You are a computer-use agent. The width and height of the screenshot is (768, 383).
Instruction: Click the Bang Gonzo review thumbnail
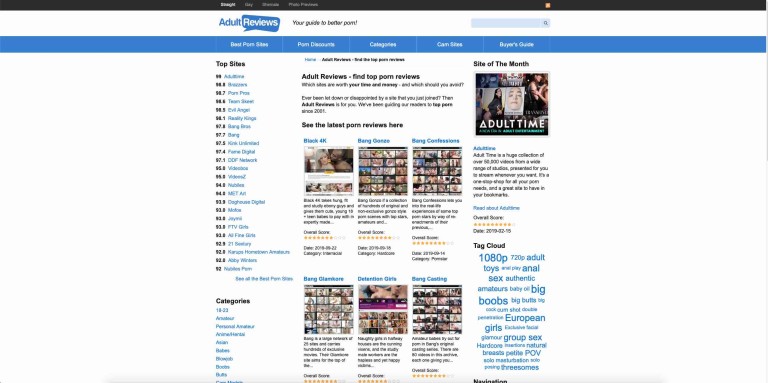click(x=383, y=171)
